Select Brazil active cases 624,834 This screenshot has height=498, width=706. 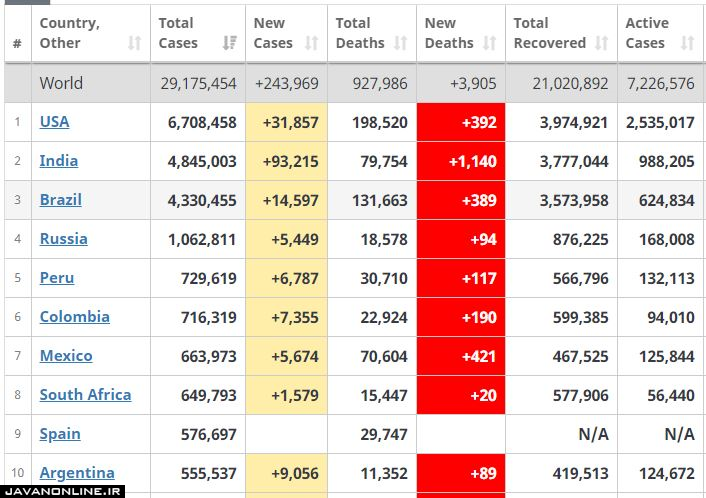(667, 200)
